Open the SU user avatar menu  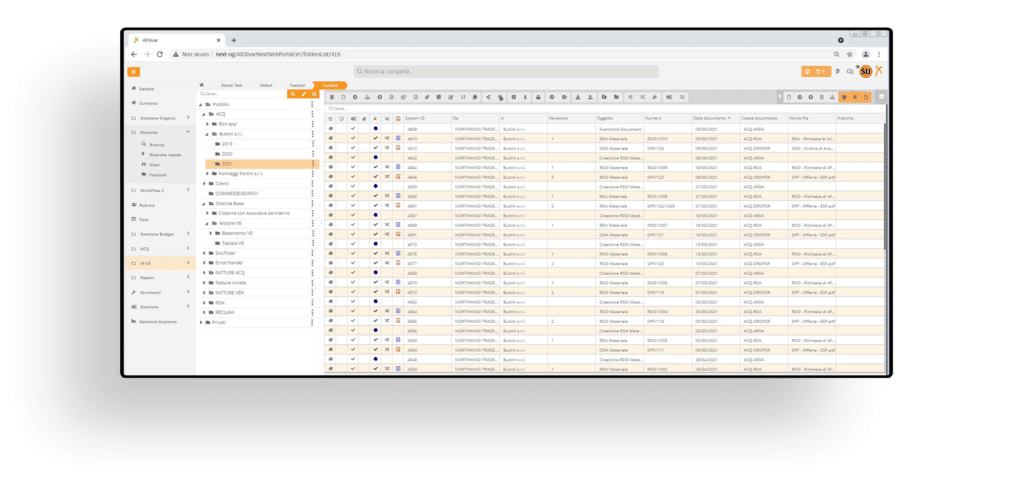[x=865, y=71]
